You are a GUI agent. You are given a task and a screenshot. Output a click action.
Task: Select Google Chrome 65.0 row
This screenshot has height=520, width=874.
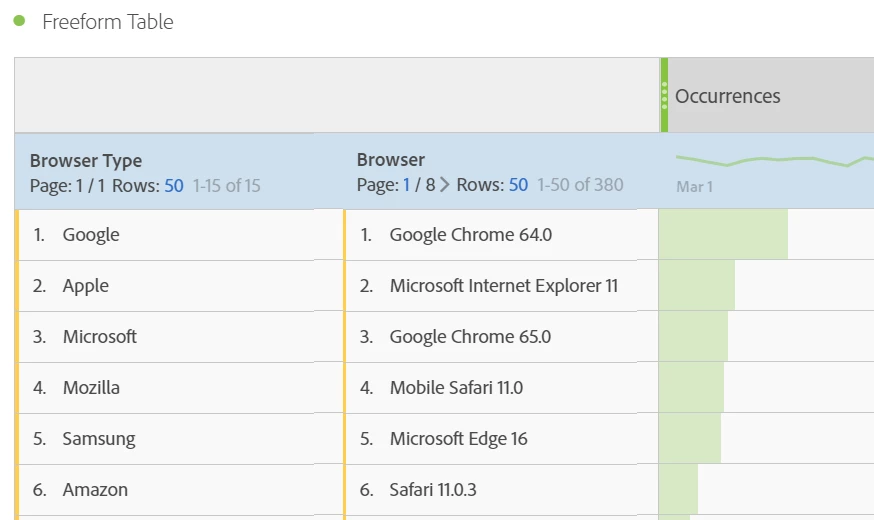[501, 337]
